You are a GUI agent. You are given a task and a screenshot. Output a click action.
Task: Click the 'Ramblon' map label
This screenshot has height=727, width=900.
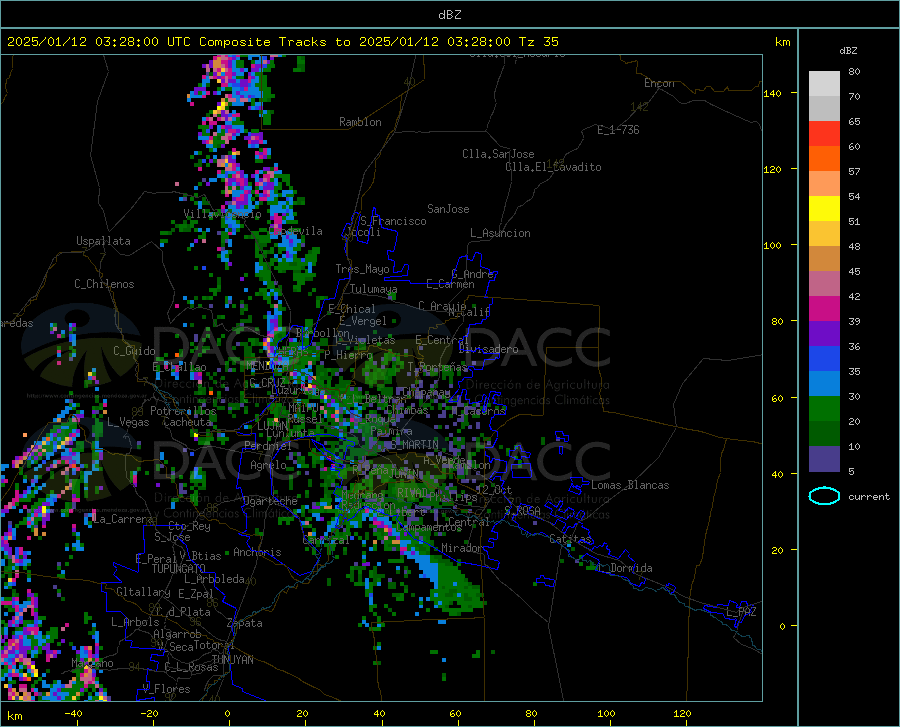360,122
